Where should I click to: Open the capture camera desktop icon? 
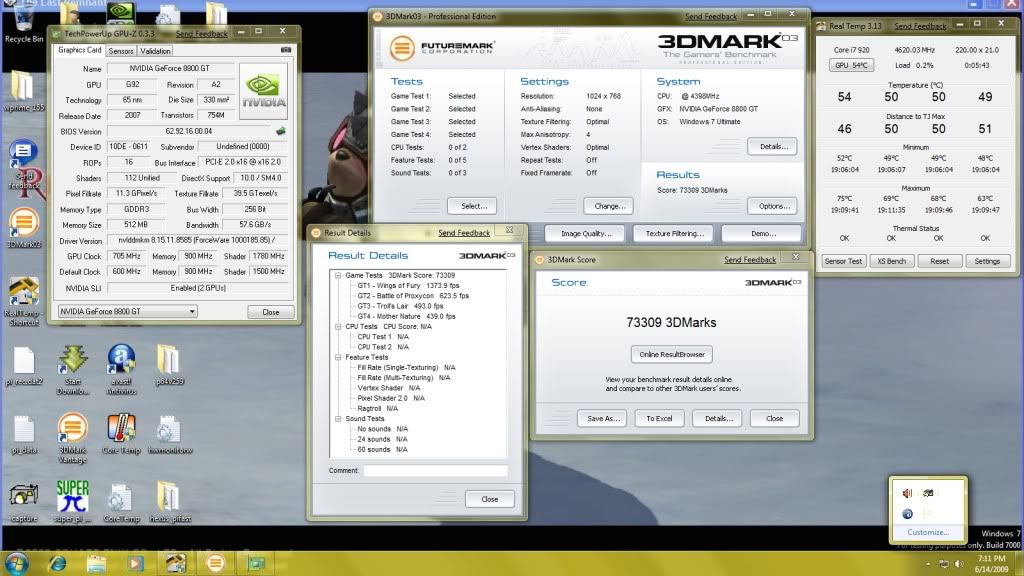click(24, 503)
